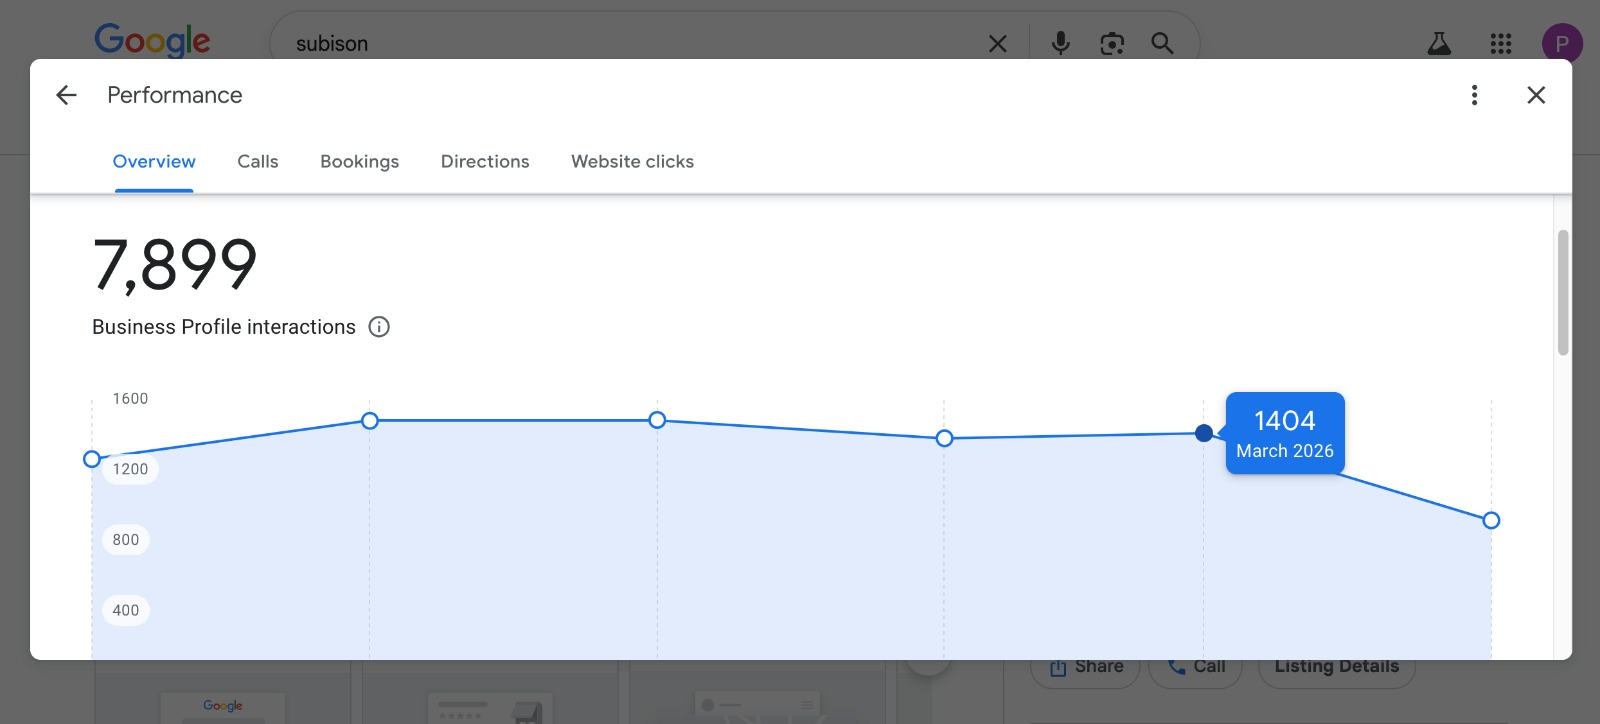Click the Business Profile interactions label
This screenshot has height=724, width=1600.
224,327
